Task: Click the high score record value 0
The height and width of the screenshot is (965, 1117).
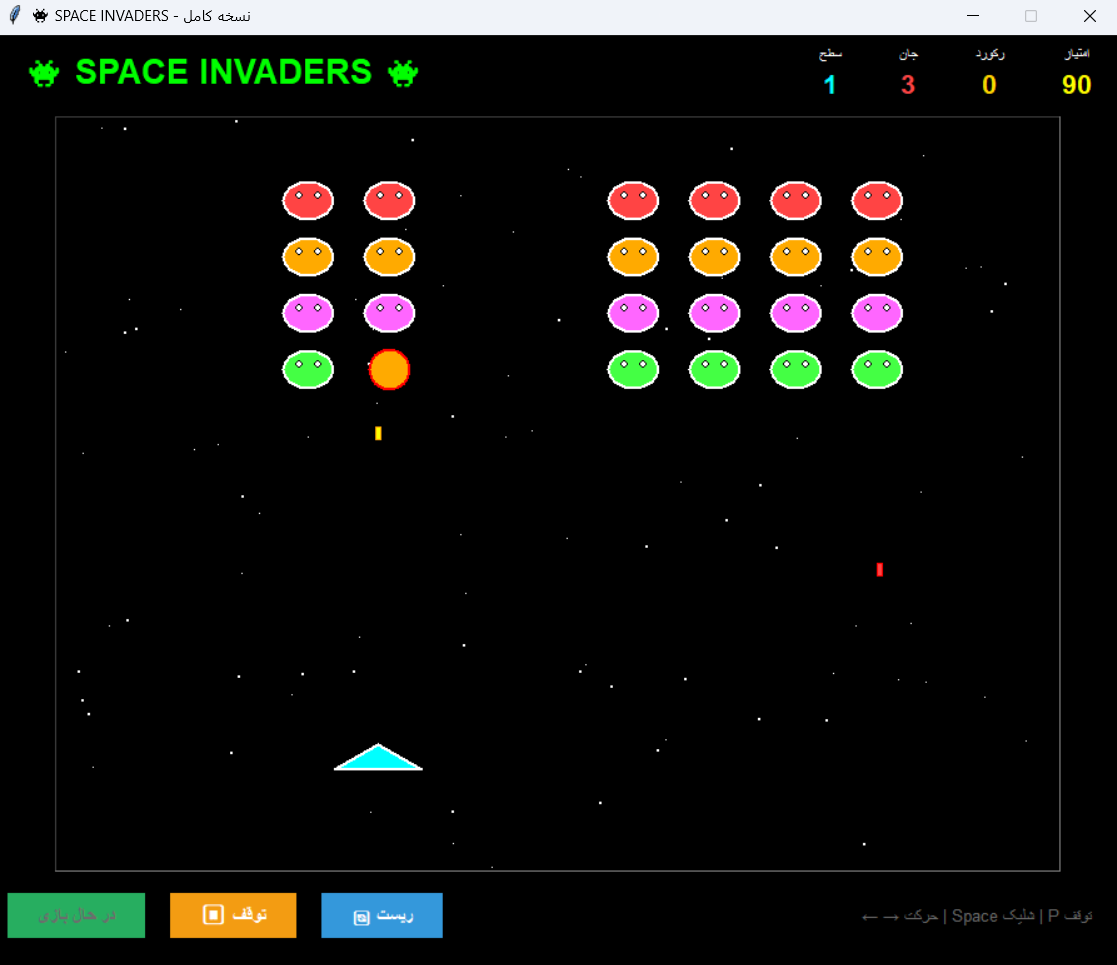Action: 989,85
